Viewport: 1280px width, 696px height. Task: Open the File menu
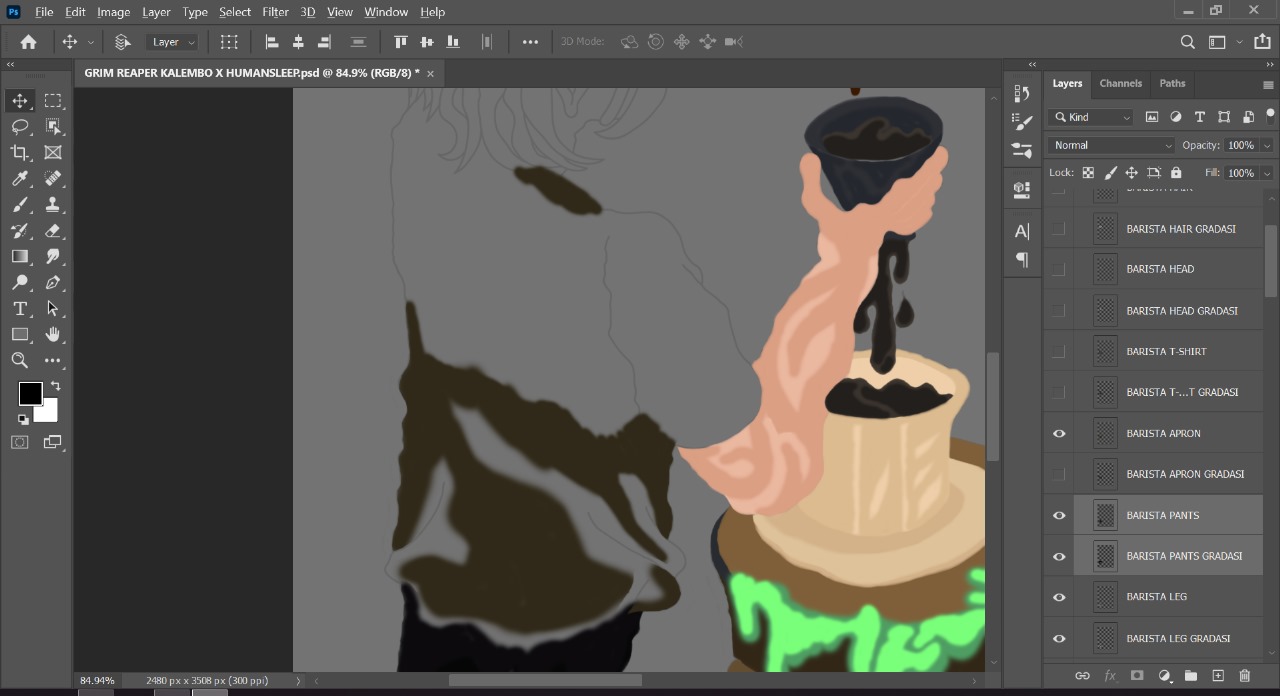(x=44, y=12)
